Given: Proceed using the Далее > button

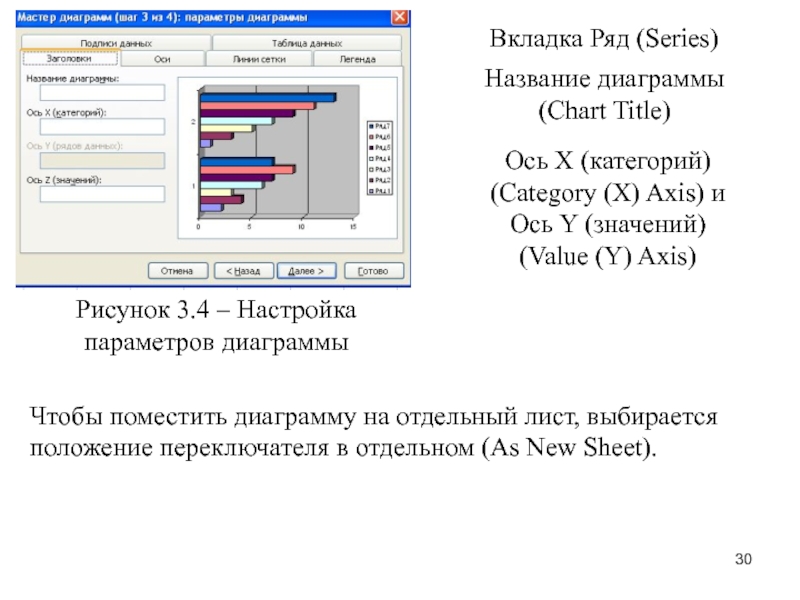Looking at the screenshot, I should point(306,271).
